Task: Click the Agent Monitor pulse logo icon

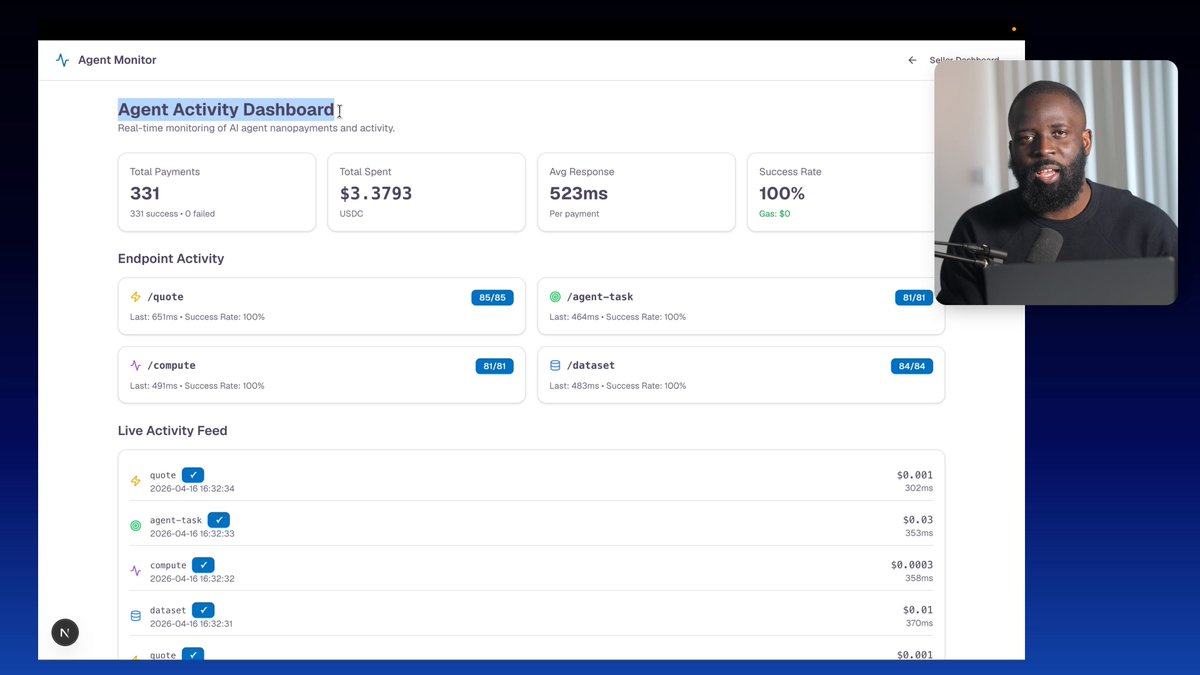Action: [62, 60]
